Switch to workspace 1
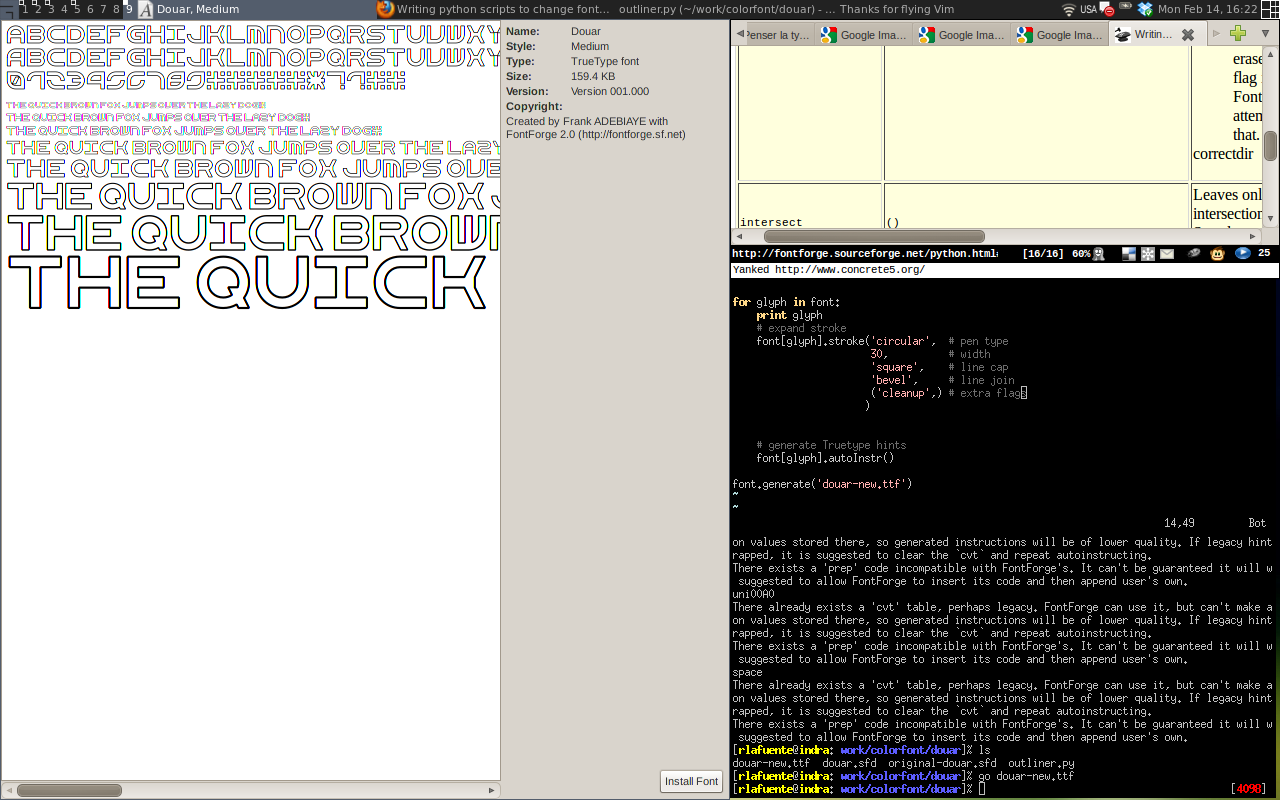 (x=25, y=9)
